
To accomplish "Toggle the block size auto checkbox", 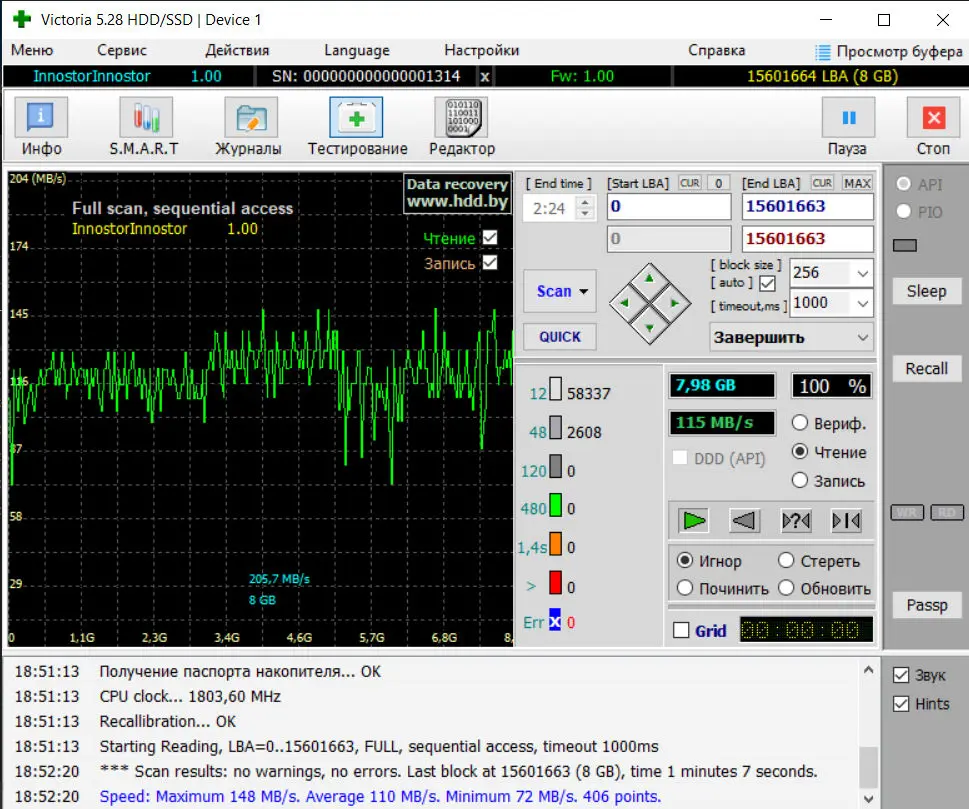I will 768,283.
